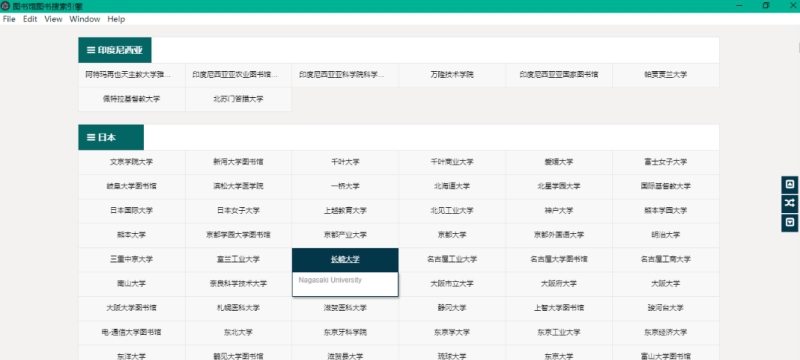Open 日本国际大学

[132, 211]
